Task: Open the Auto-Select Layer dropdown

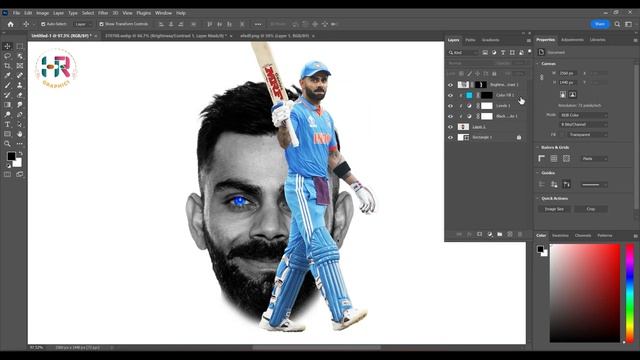Action: [83, 24]
